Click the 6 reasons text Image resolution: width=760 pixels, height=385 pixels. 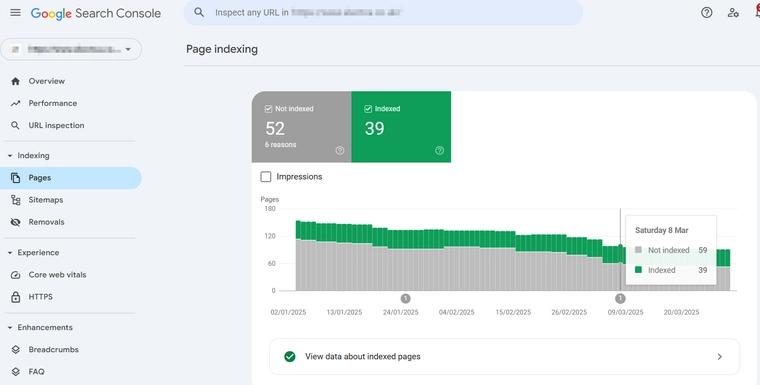280,145
